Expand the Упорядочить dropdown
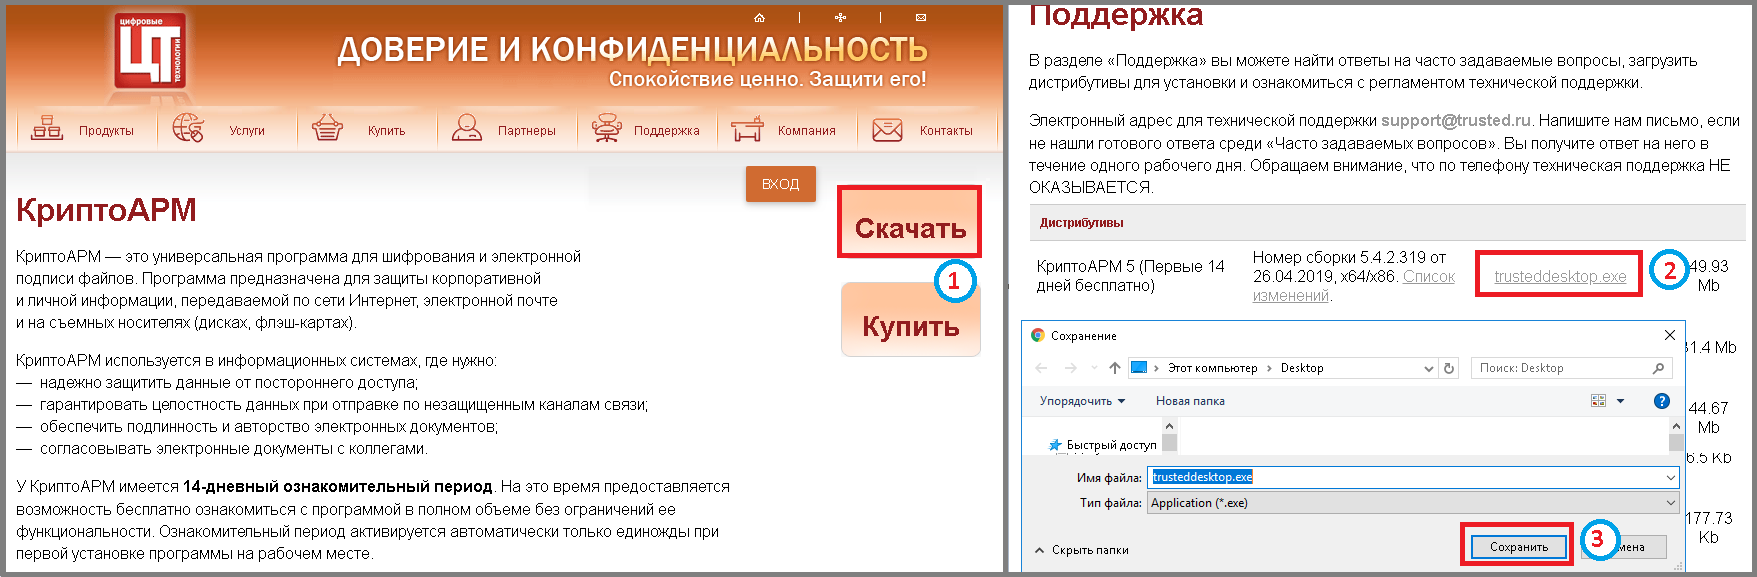 (1082, 401)
